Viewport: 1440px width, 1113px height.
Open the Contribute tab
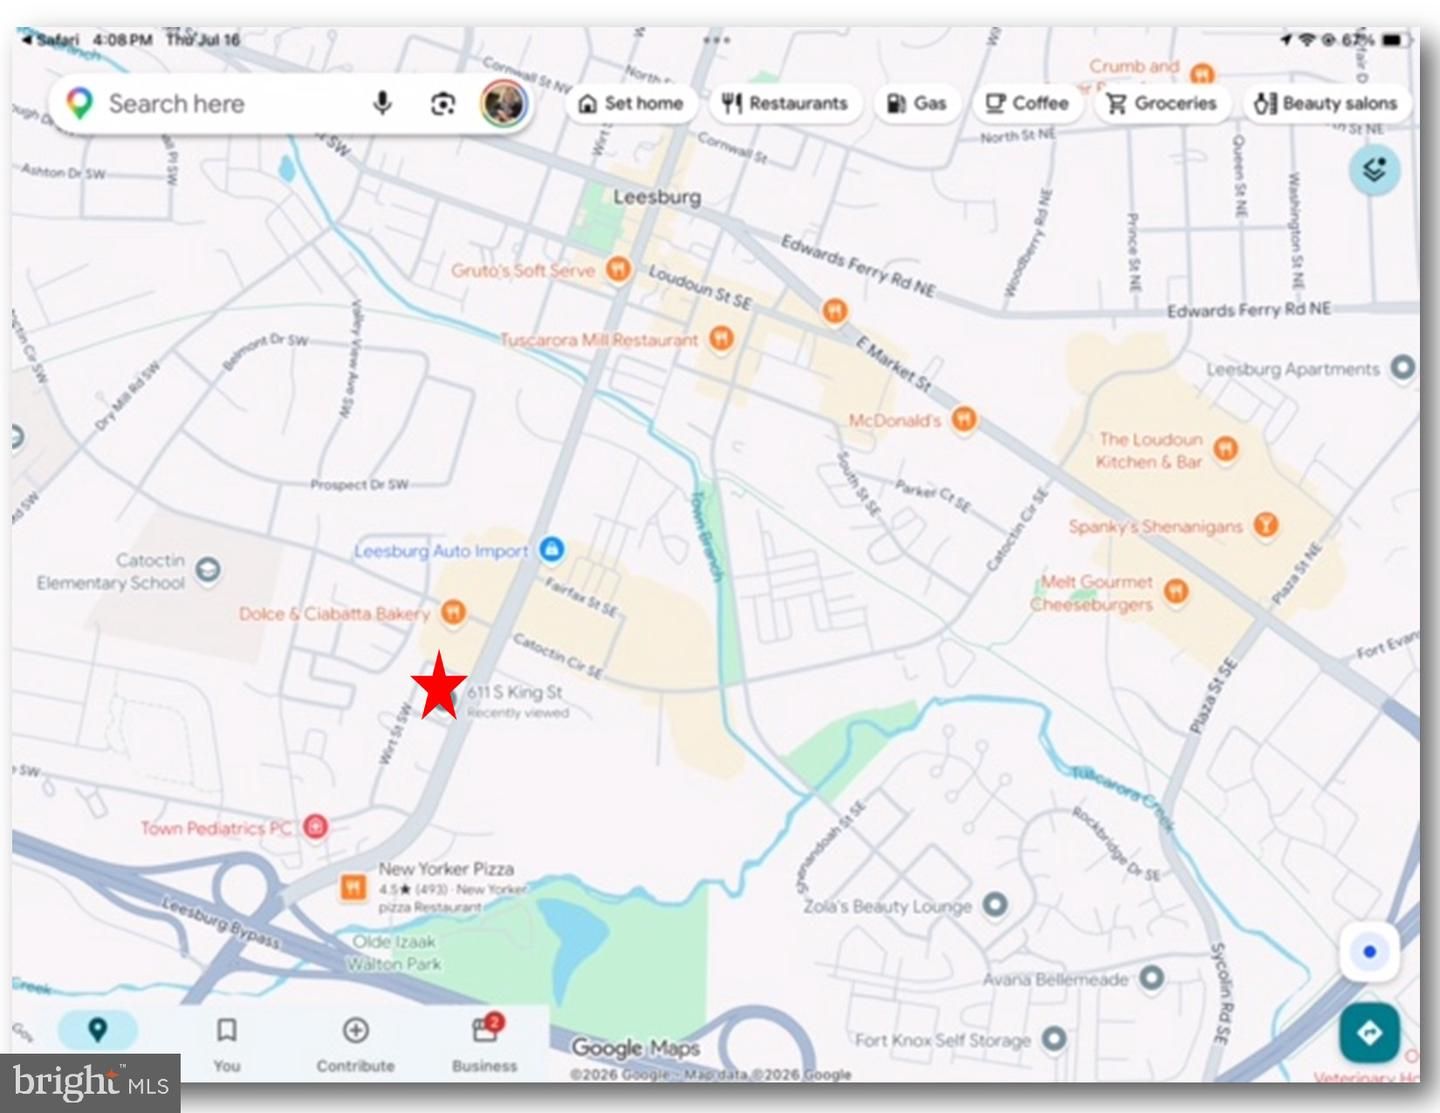click(x=355, y=1043)
